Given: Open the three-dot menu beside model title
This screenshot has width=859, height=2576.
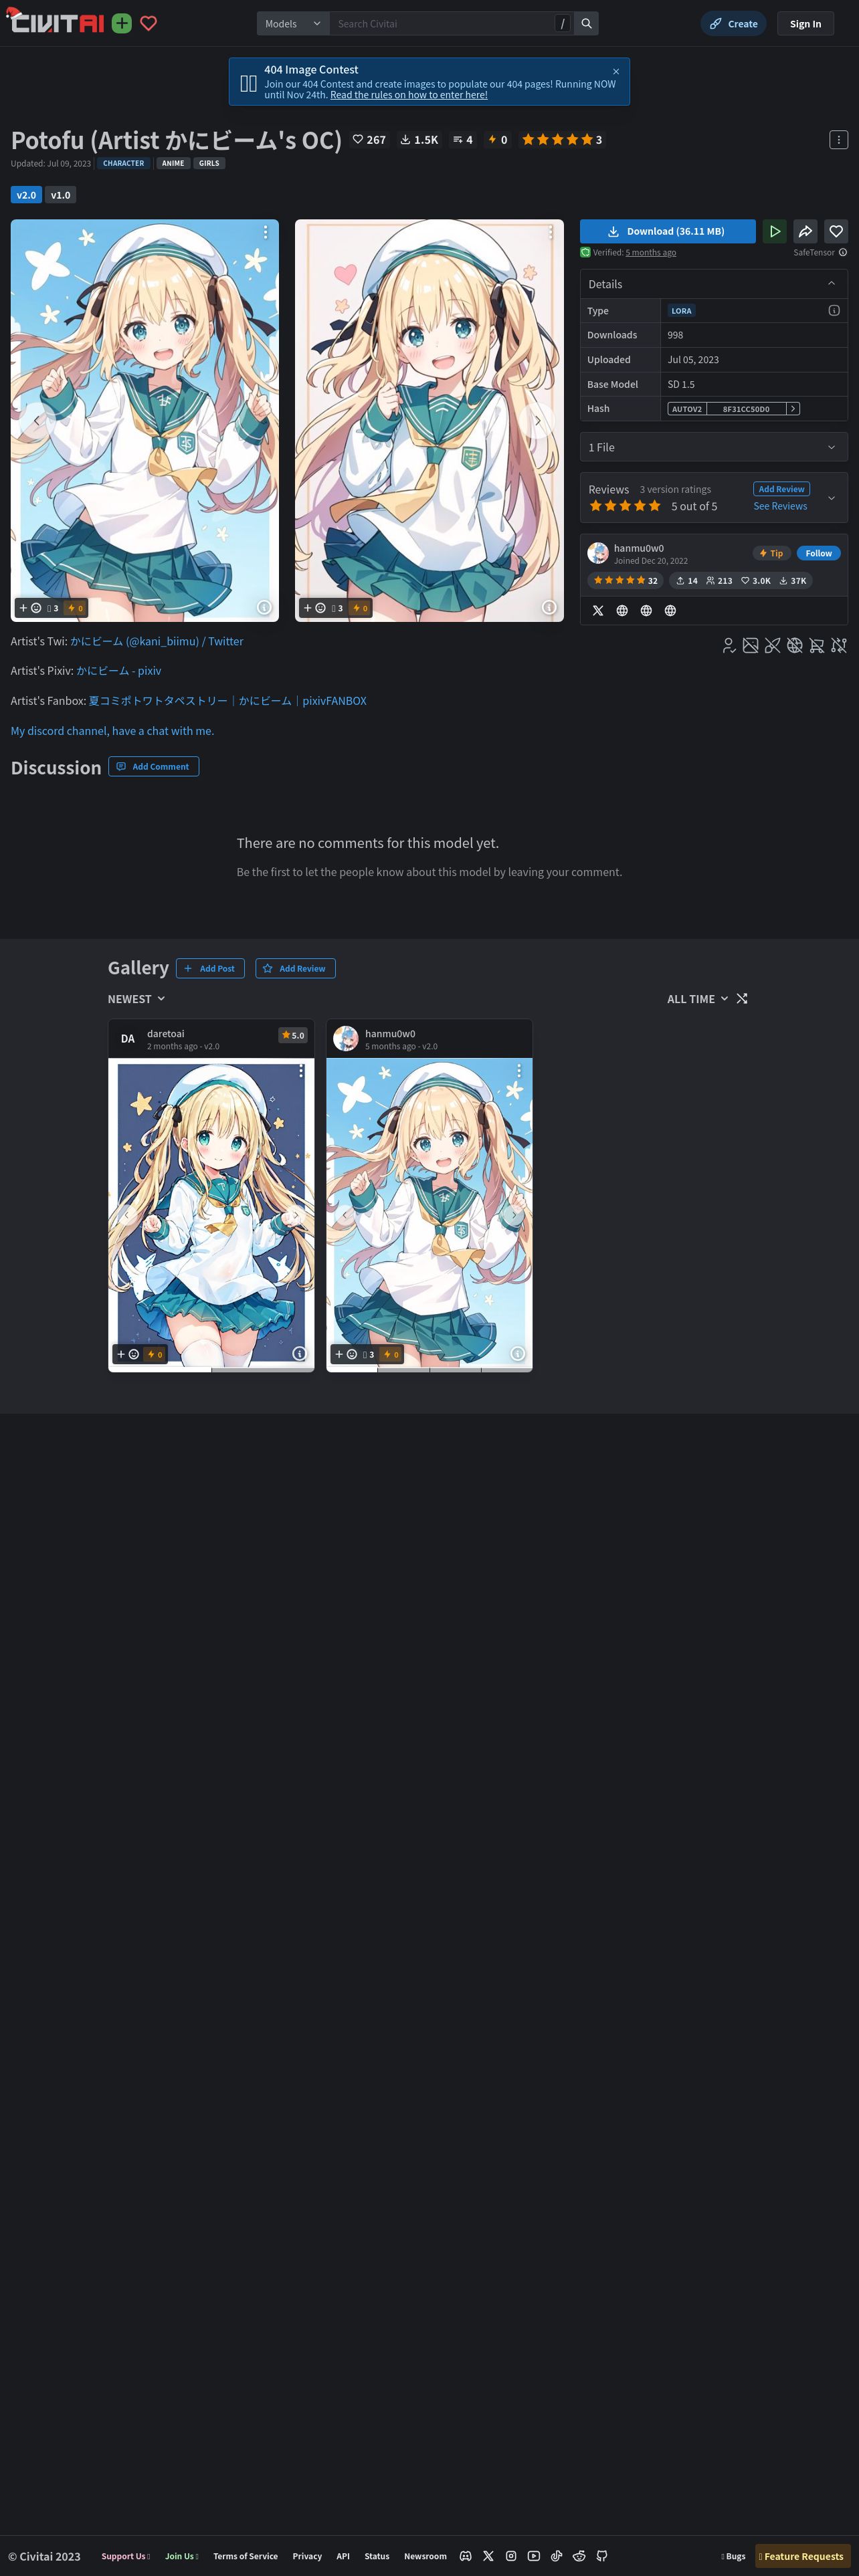Looking at the screenshot, I should [839, 140].
